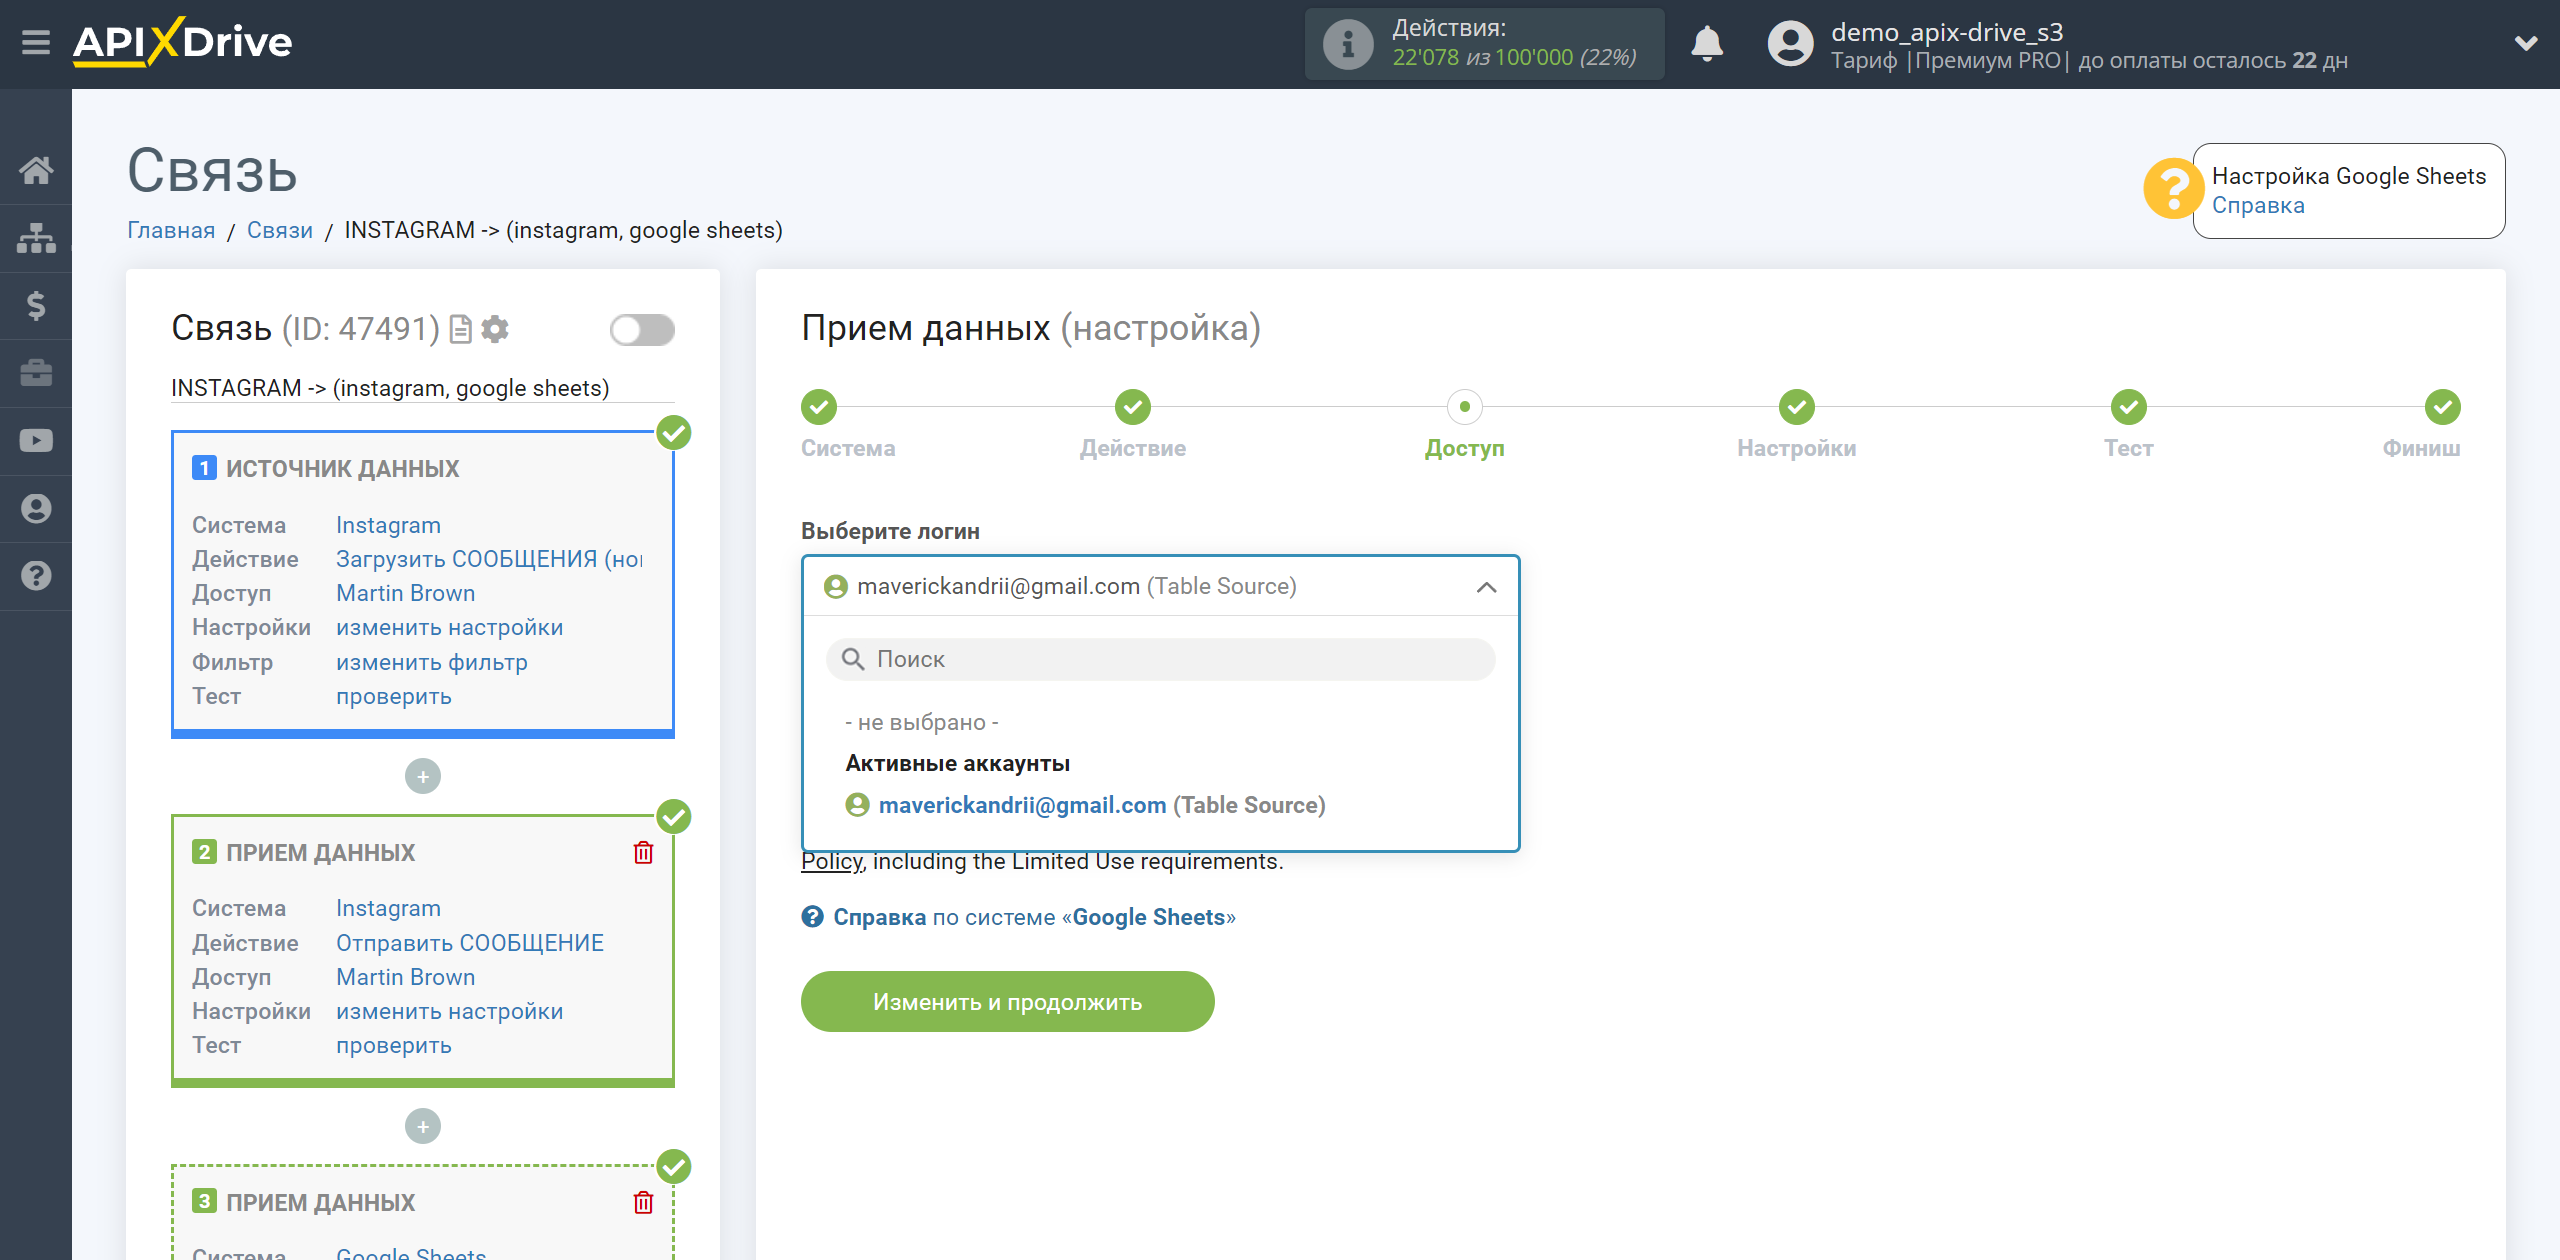The width and height of the screenshot is (2560, 1260).
Task: Select maverickandrii@gmail.com under Активные аккаунты
Action: pyautogui.click(x=1085, y=805)
